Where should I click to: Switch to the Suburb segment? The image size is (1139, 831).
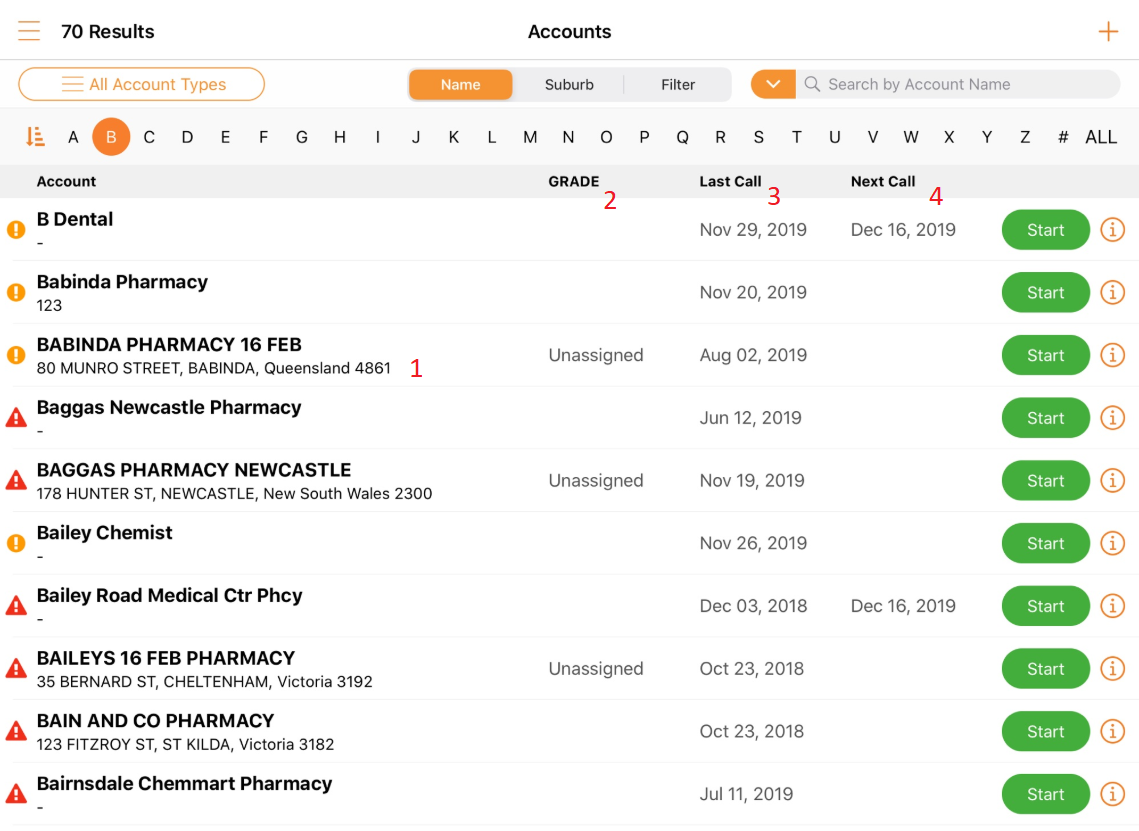(569, 84)
